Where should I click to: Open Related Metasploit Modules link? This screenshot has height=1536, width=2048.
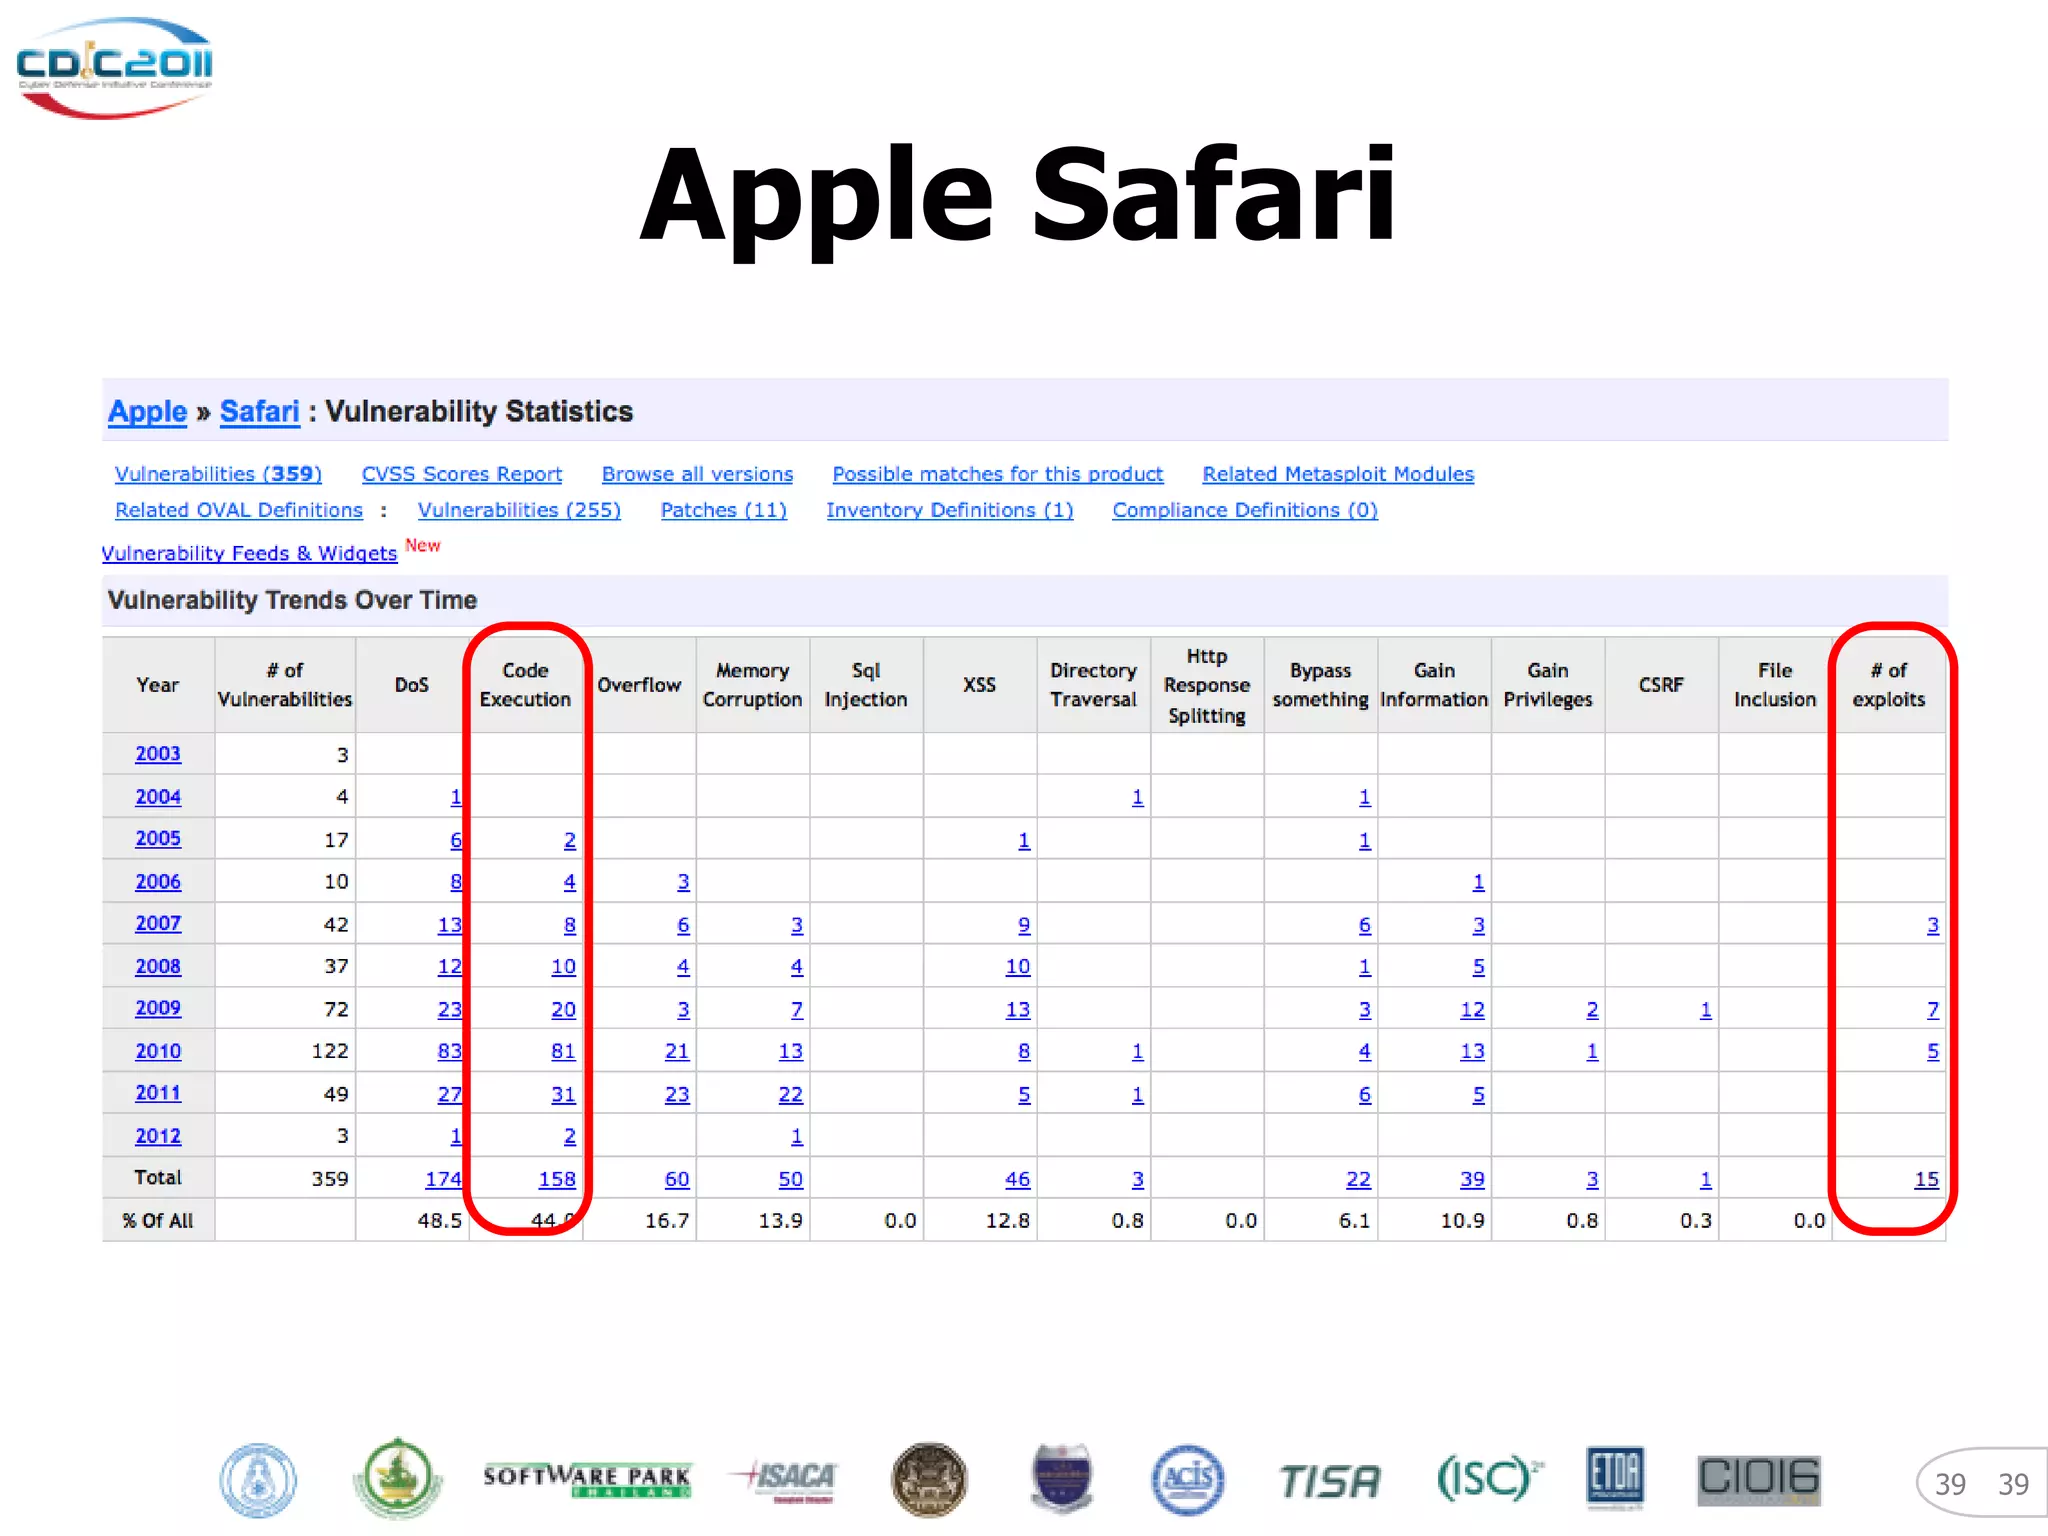[1338, 474]
